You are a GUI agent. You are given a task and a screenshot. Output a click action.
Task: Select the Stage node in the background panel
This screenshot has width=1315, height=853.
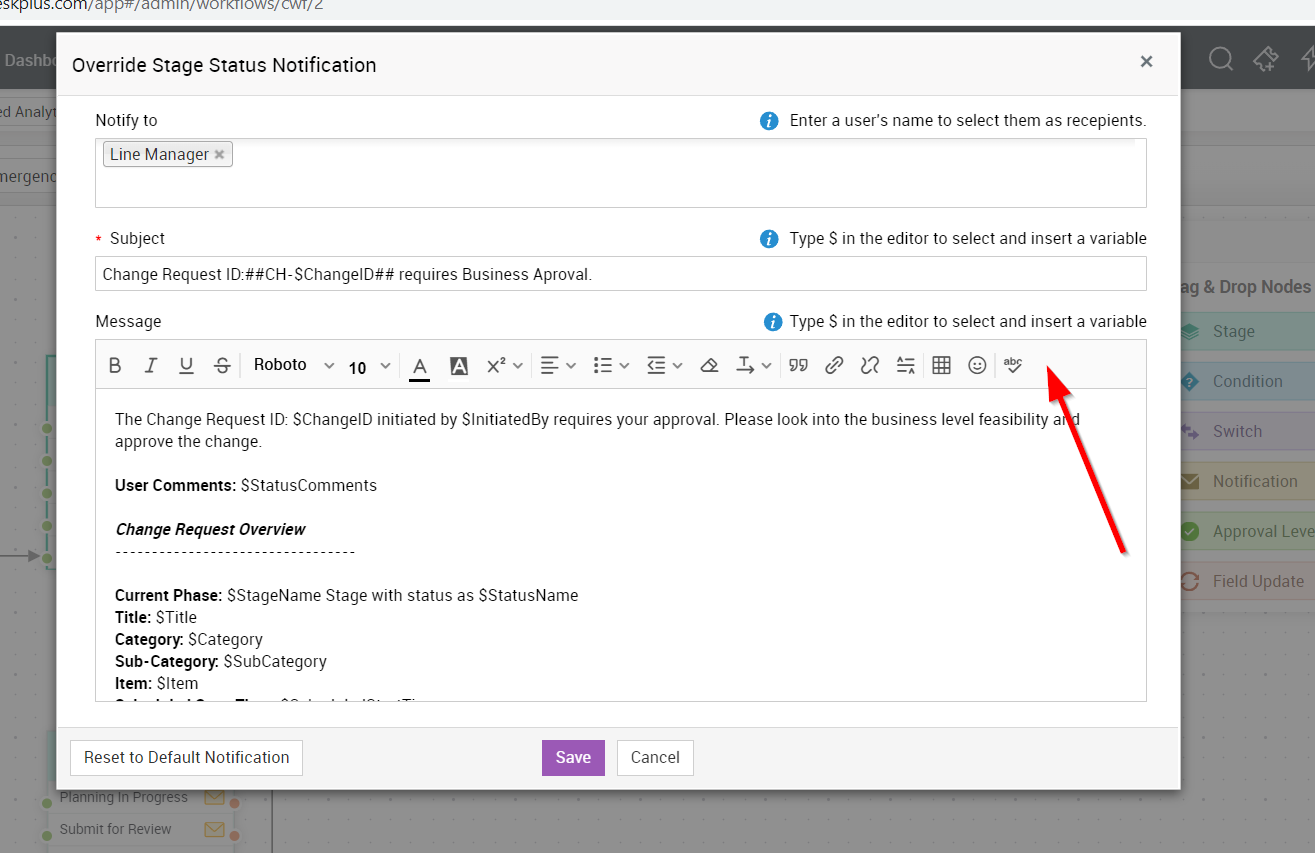(1248, 332)
